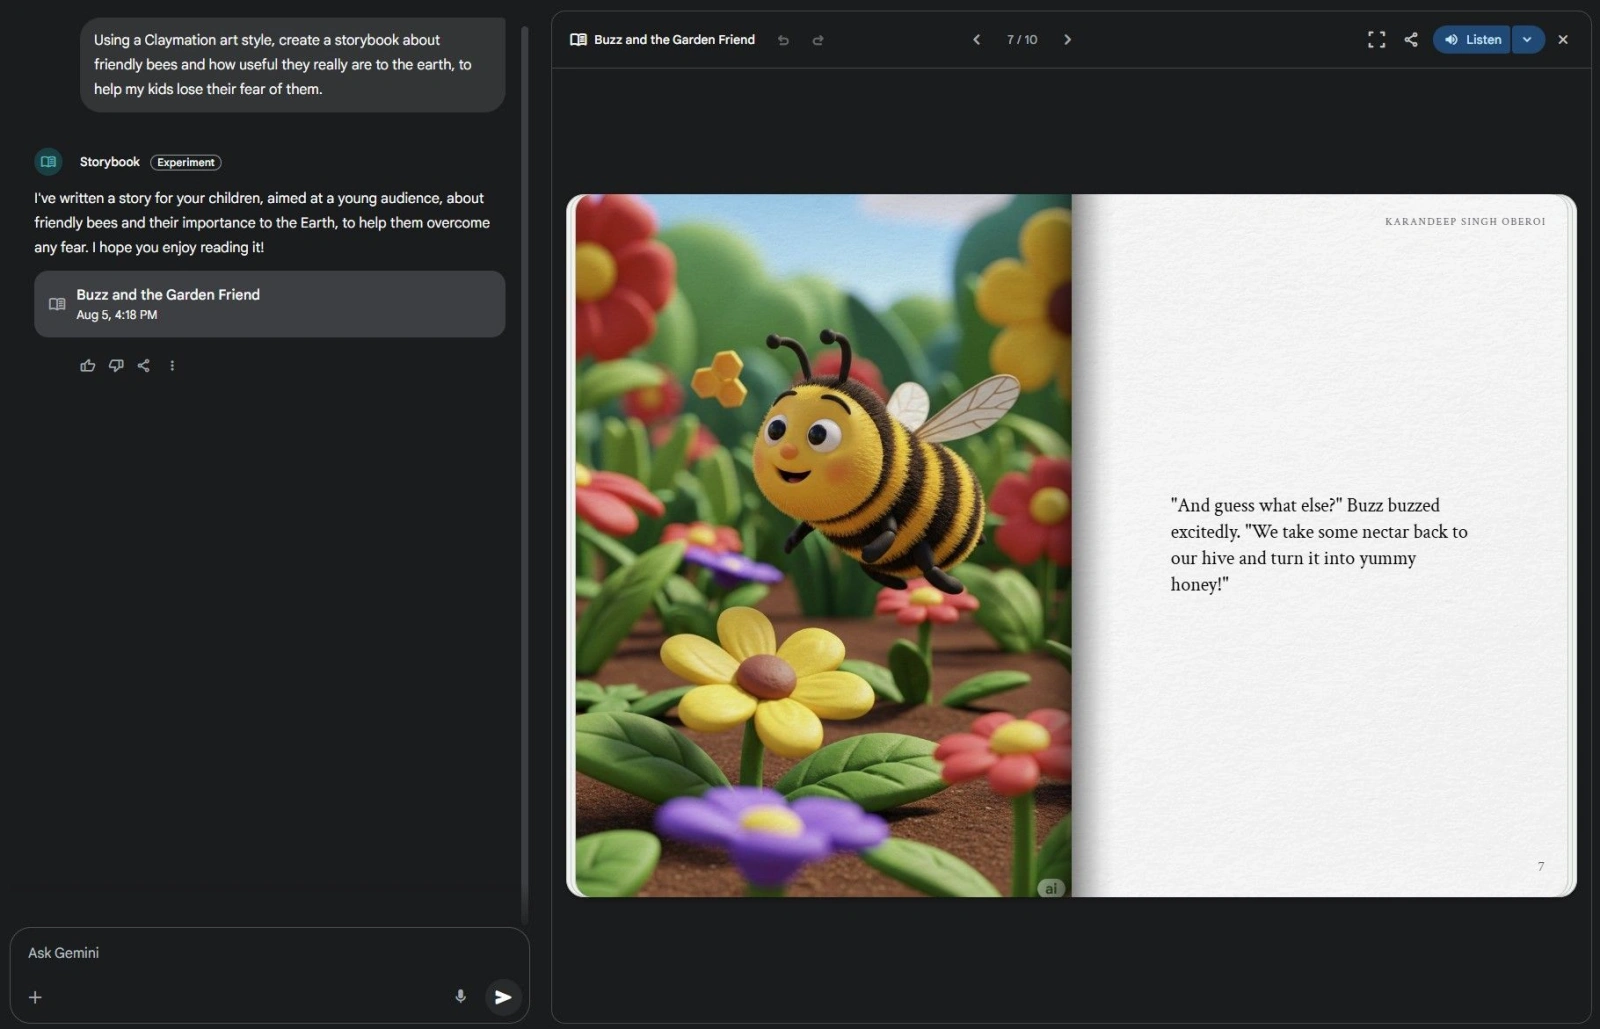This screenshot has height=1029, width=1600.
Task: Advance to the next storybook page
Action: [1067, 40]
